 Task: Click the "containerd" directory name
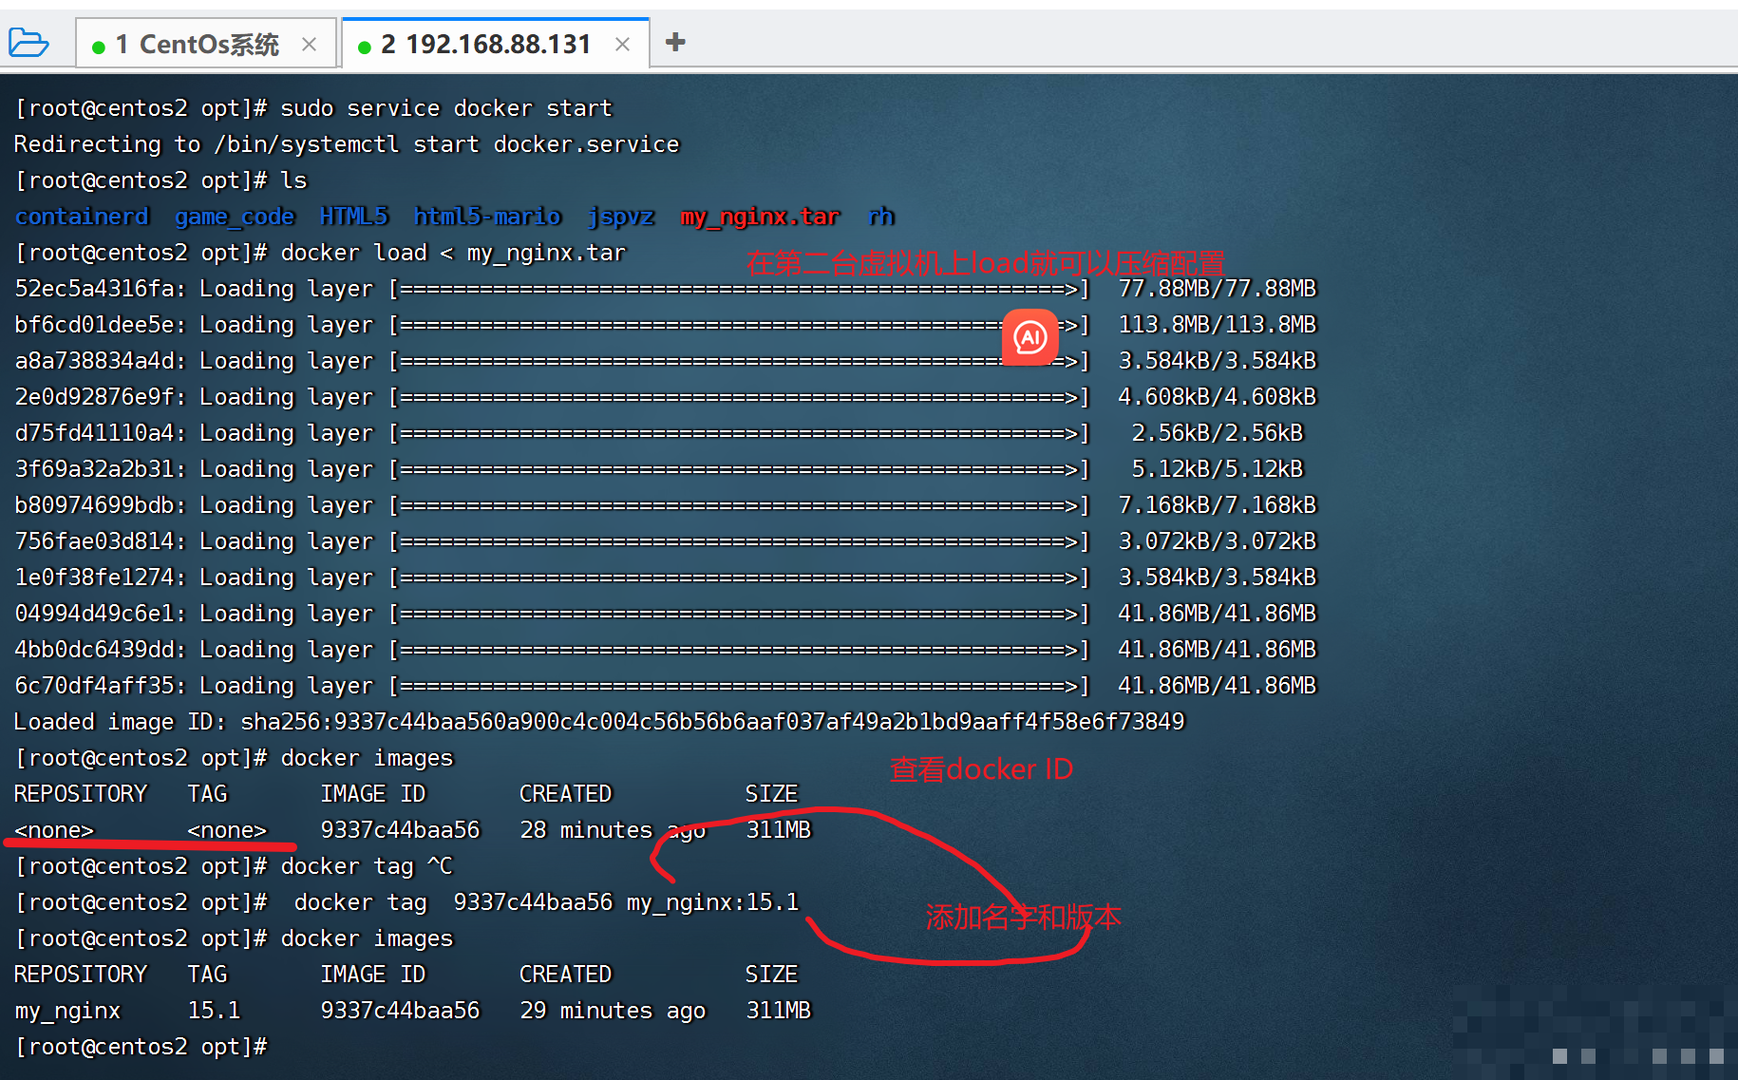click(x=81, y=216)
